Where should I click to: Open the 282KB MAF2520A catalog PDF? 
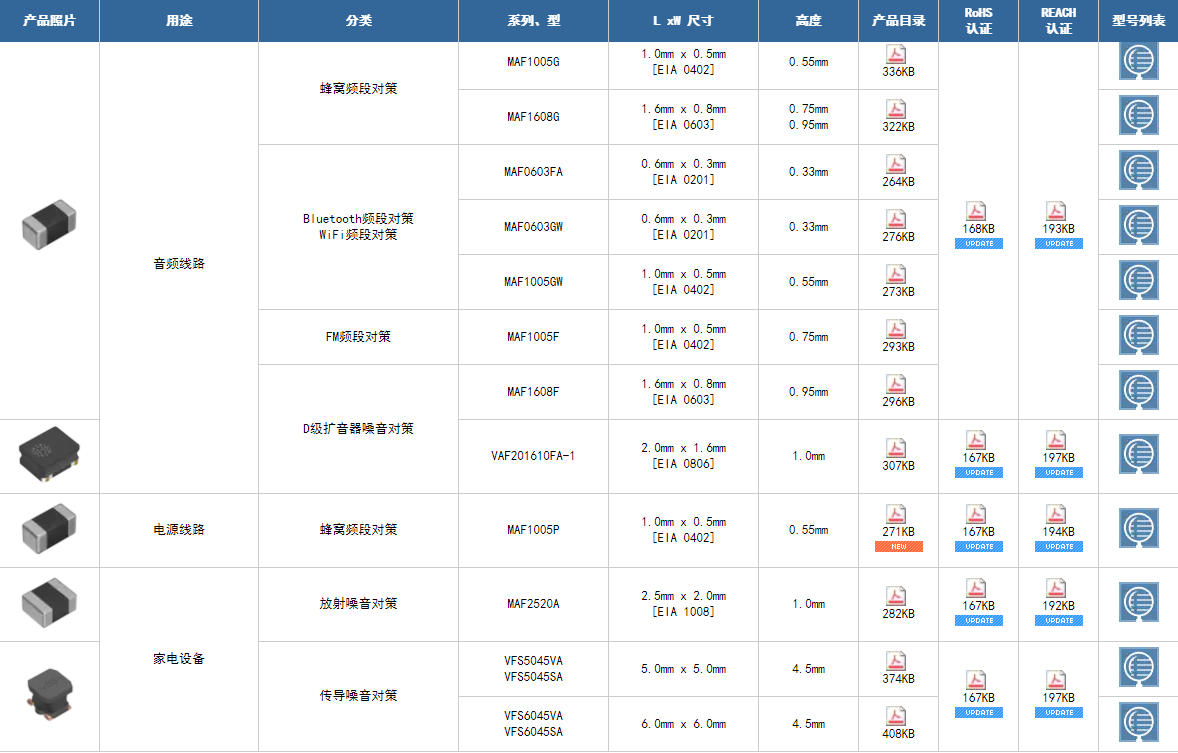coord(897,597)
